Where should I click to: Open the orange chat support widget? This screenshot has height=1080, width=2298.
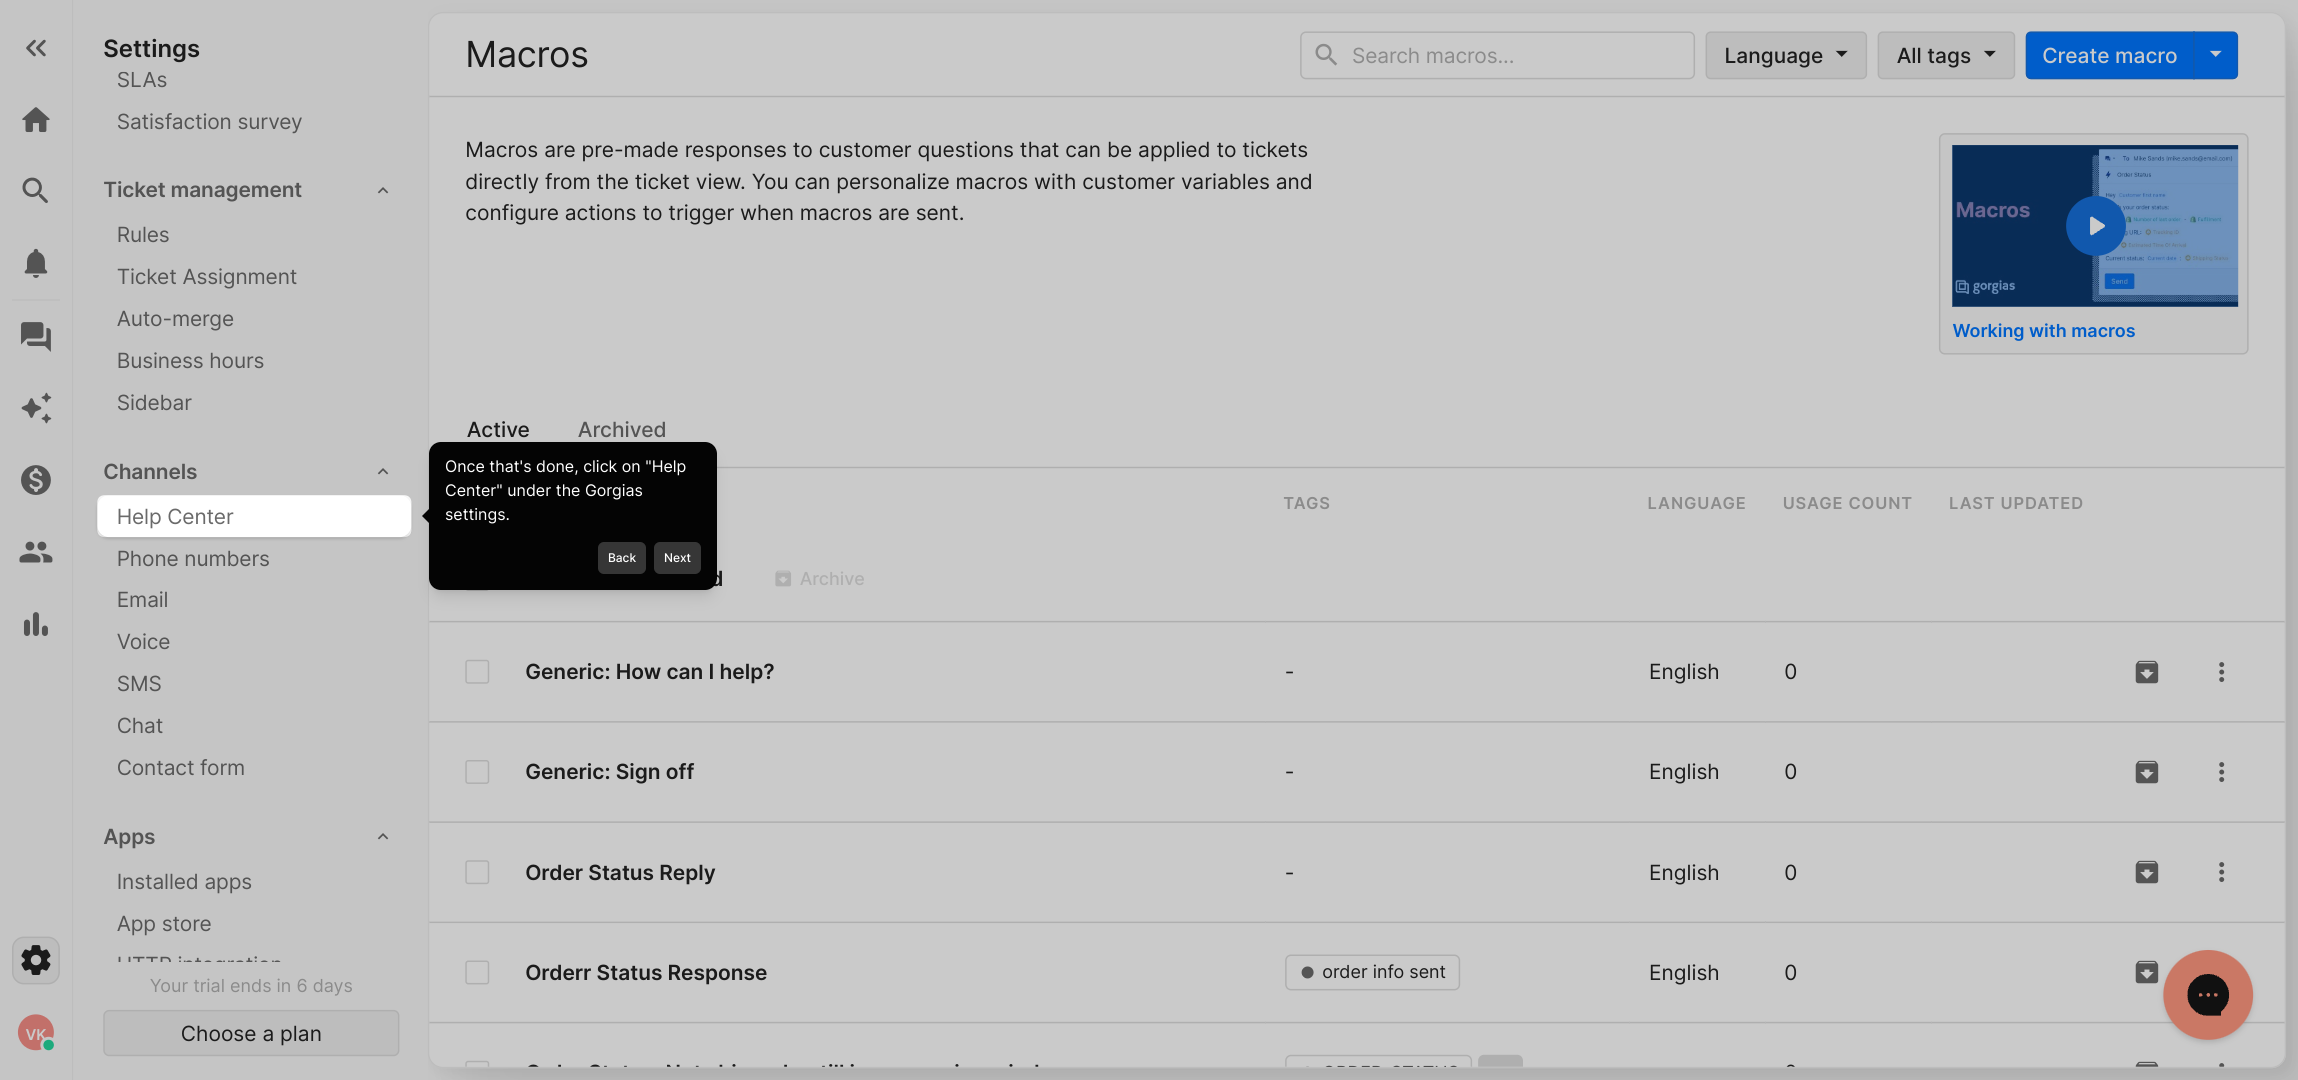[x=2207, y=994]
